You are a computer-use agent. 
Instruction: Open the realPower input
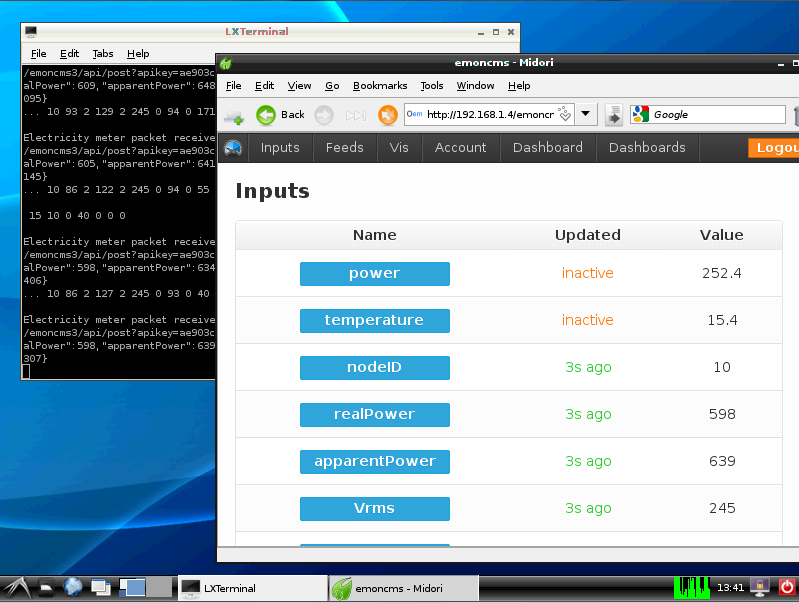[375, 414]
